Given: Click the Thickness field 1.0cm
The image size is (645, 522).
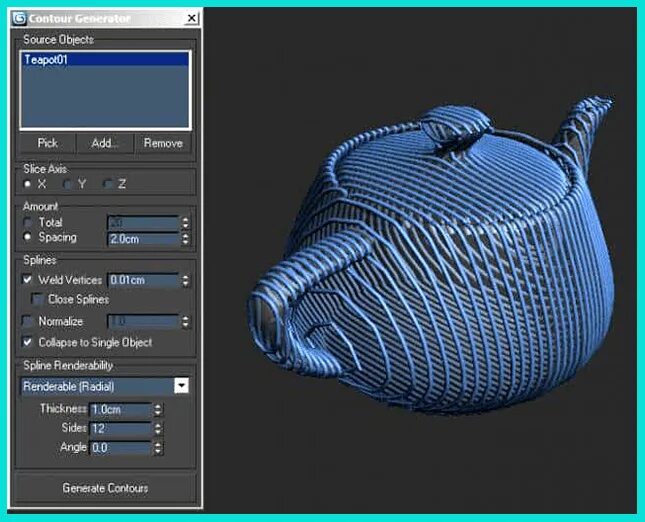Looking at the screenshot, I should tap(121, 410).
